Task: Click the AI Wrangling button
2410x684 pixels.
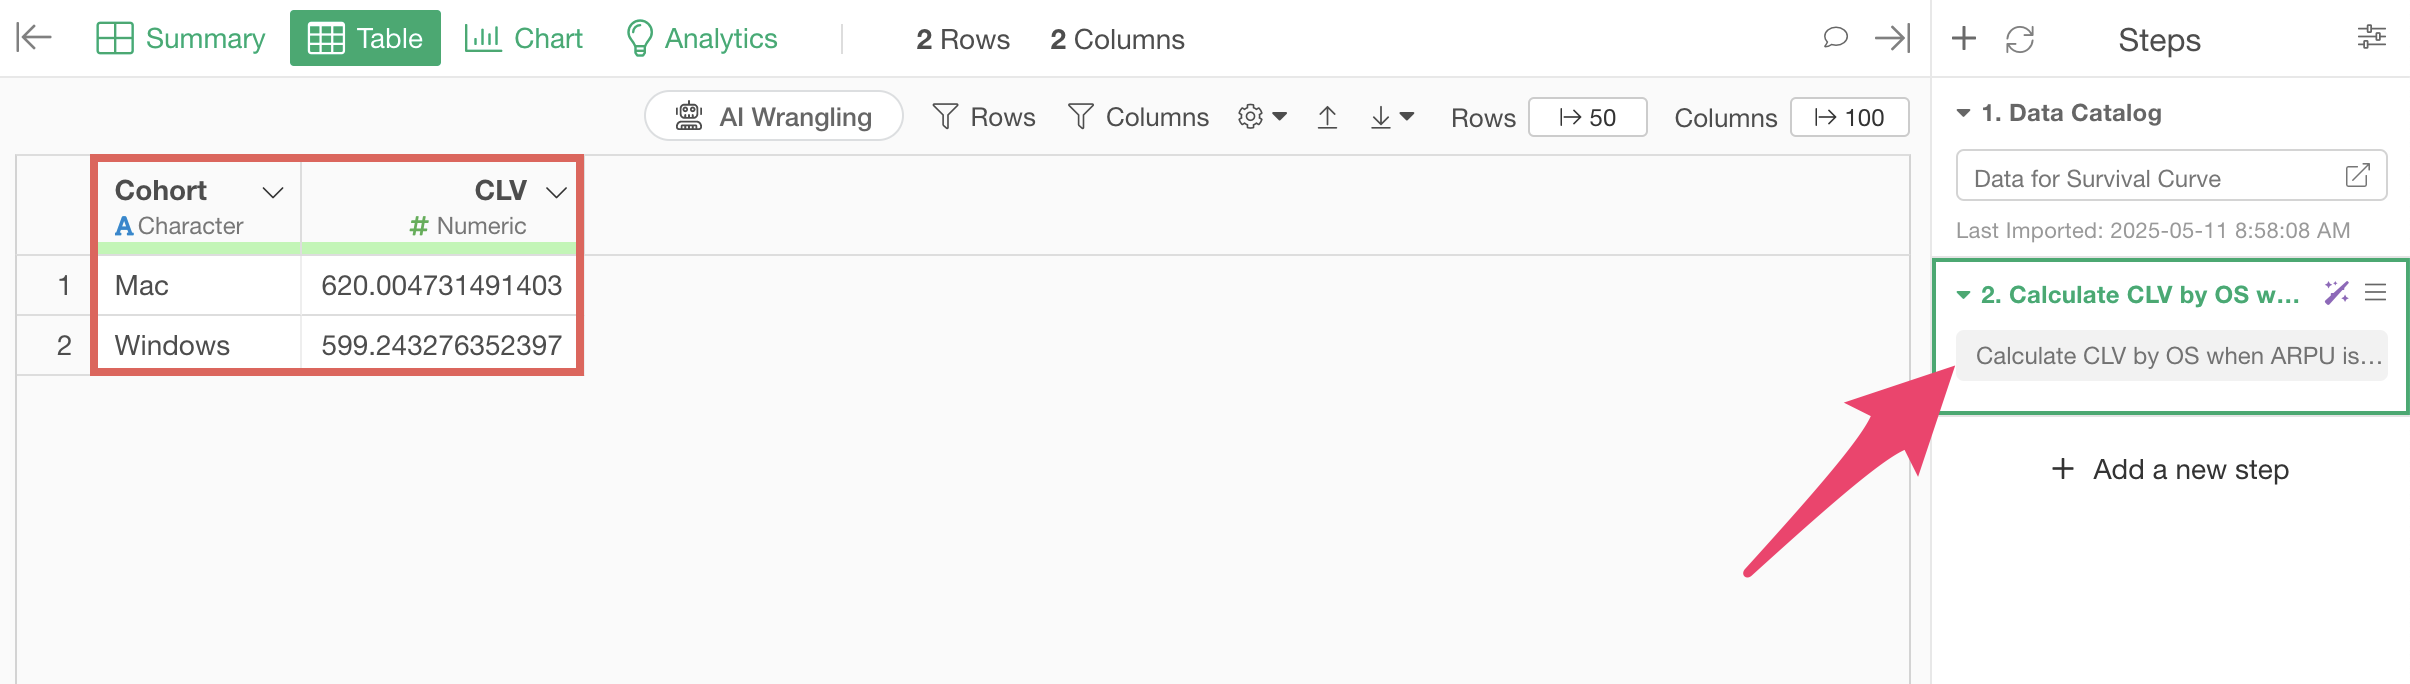Action: pos(774,117)
